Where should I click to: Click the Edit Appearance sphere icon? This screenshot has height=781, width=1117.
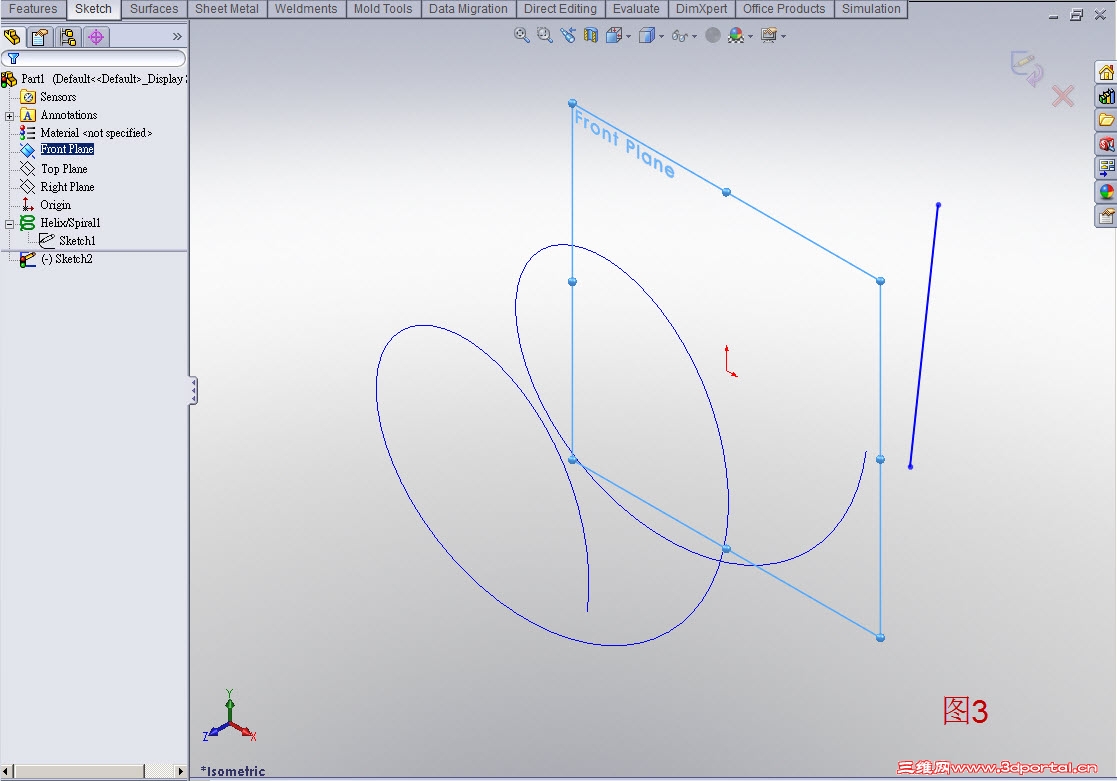(x=712, y=35)
